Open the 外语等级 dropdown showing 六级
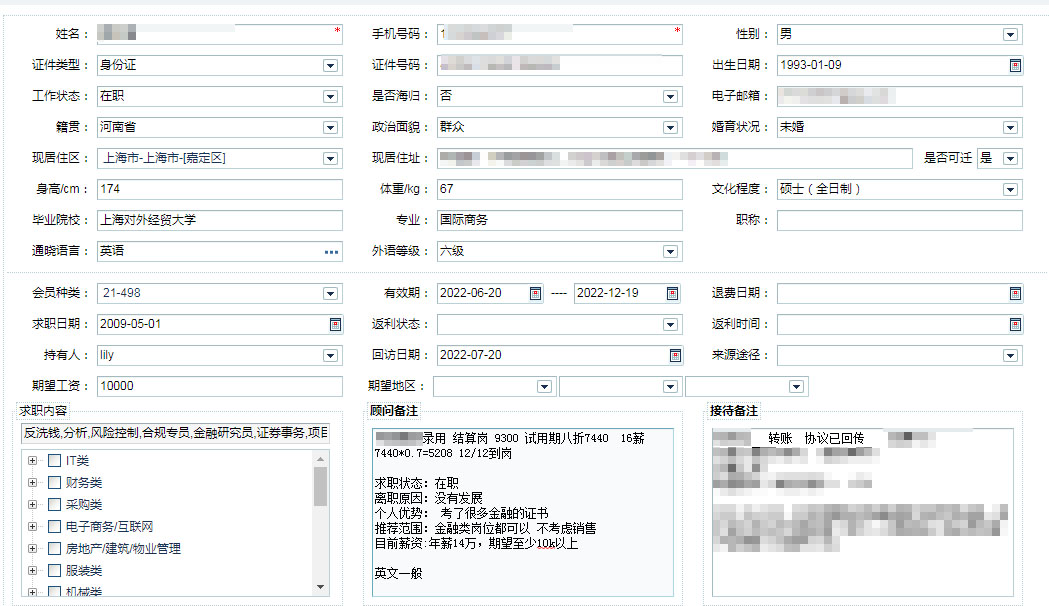1049x606 pixels. click(670, 252)
